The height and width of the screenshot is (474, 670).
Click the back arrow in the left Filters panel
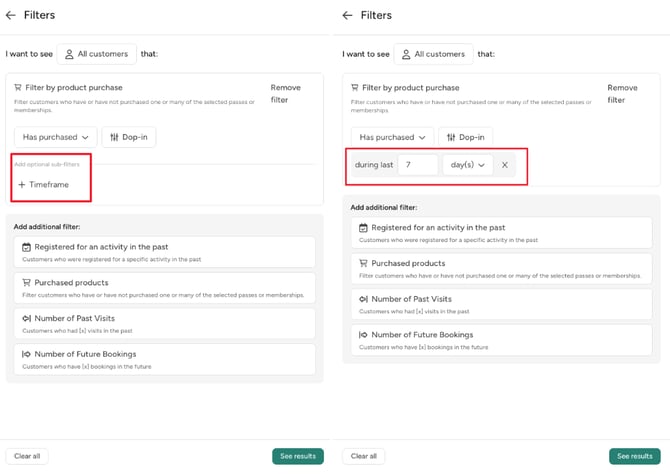[x=11, y=16]
